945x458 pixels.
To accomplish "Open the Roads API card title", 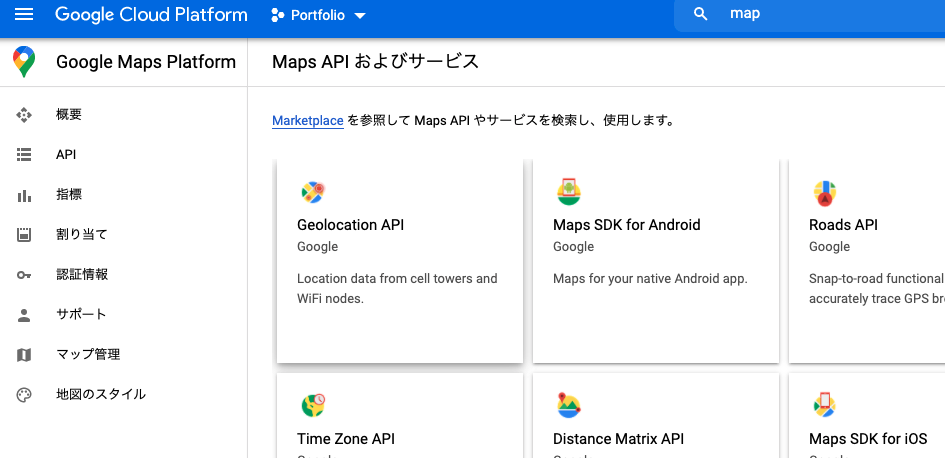I will pos(843,225).
